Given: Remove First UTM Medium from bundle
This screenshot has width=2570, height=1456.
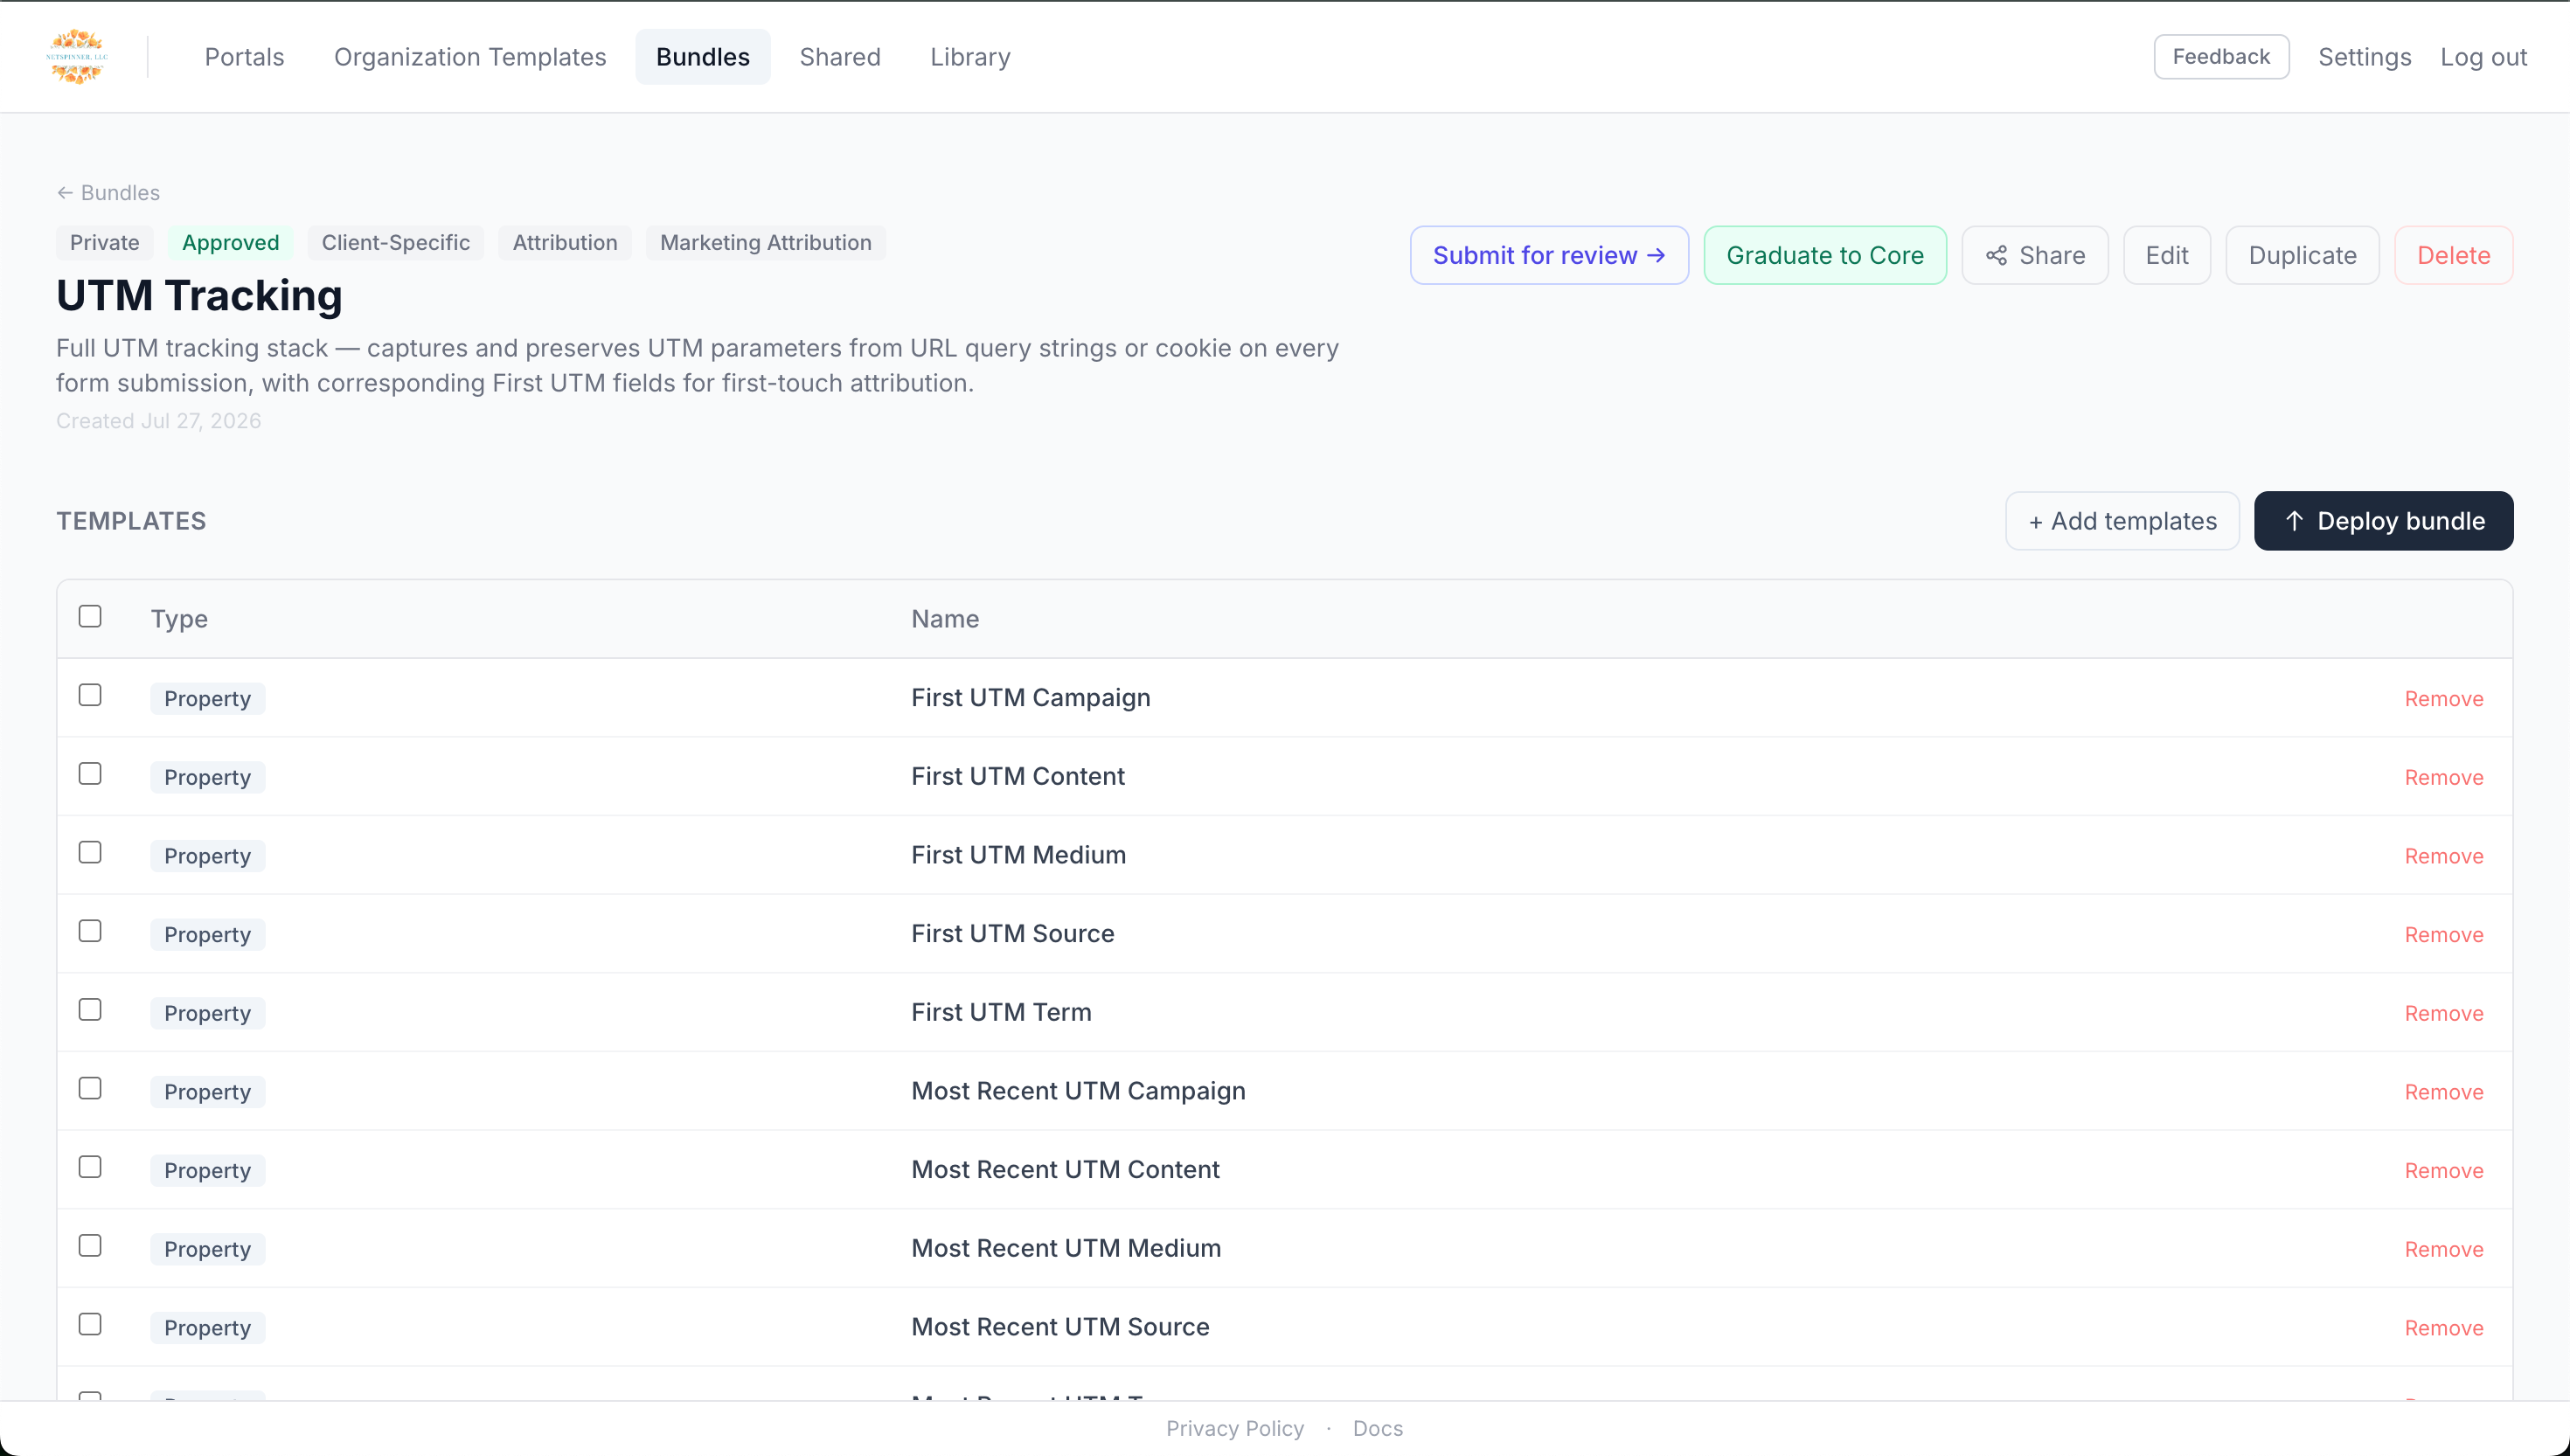Looking at the screenshot, I should pos(2443,856).
